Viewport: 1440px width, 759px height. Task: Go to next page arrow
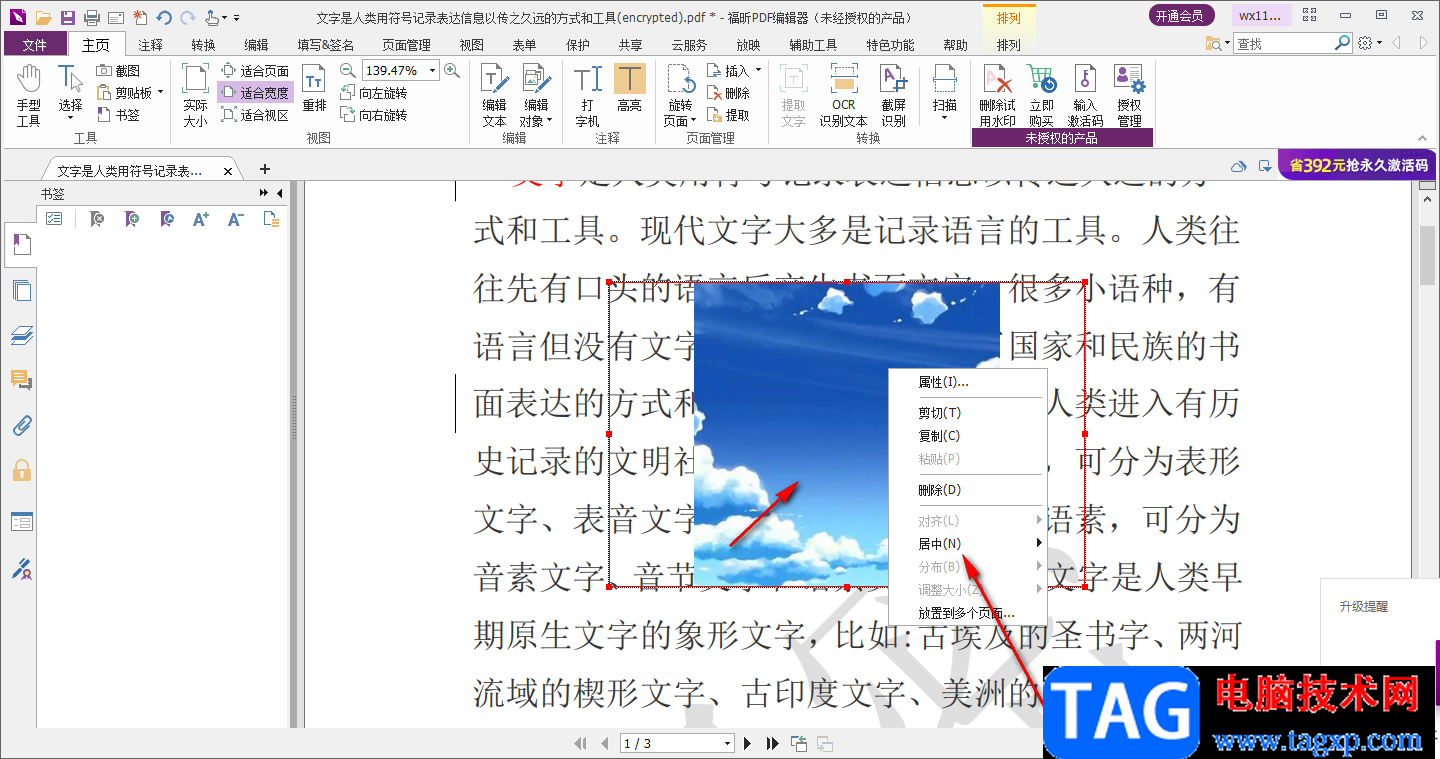[x=747, y=743]
